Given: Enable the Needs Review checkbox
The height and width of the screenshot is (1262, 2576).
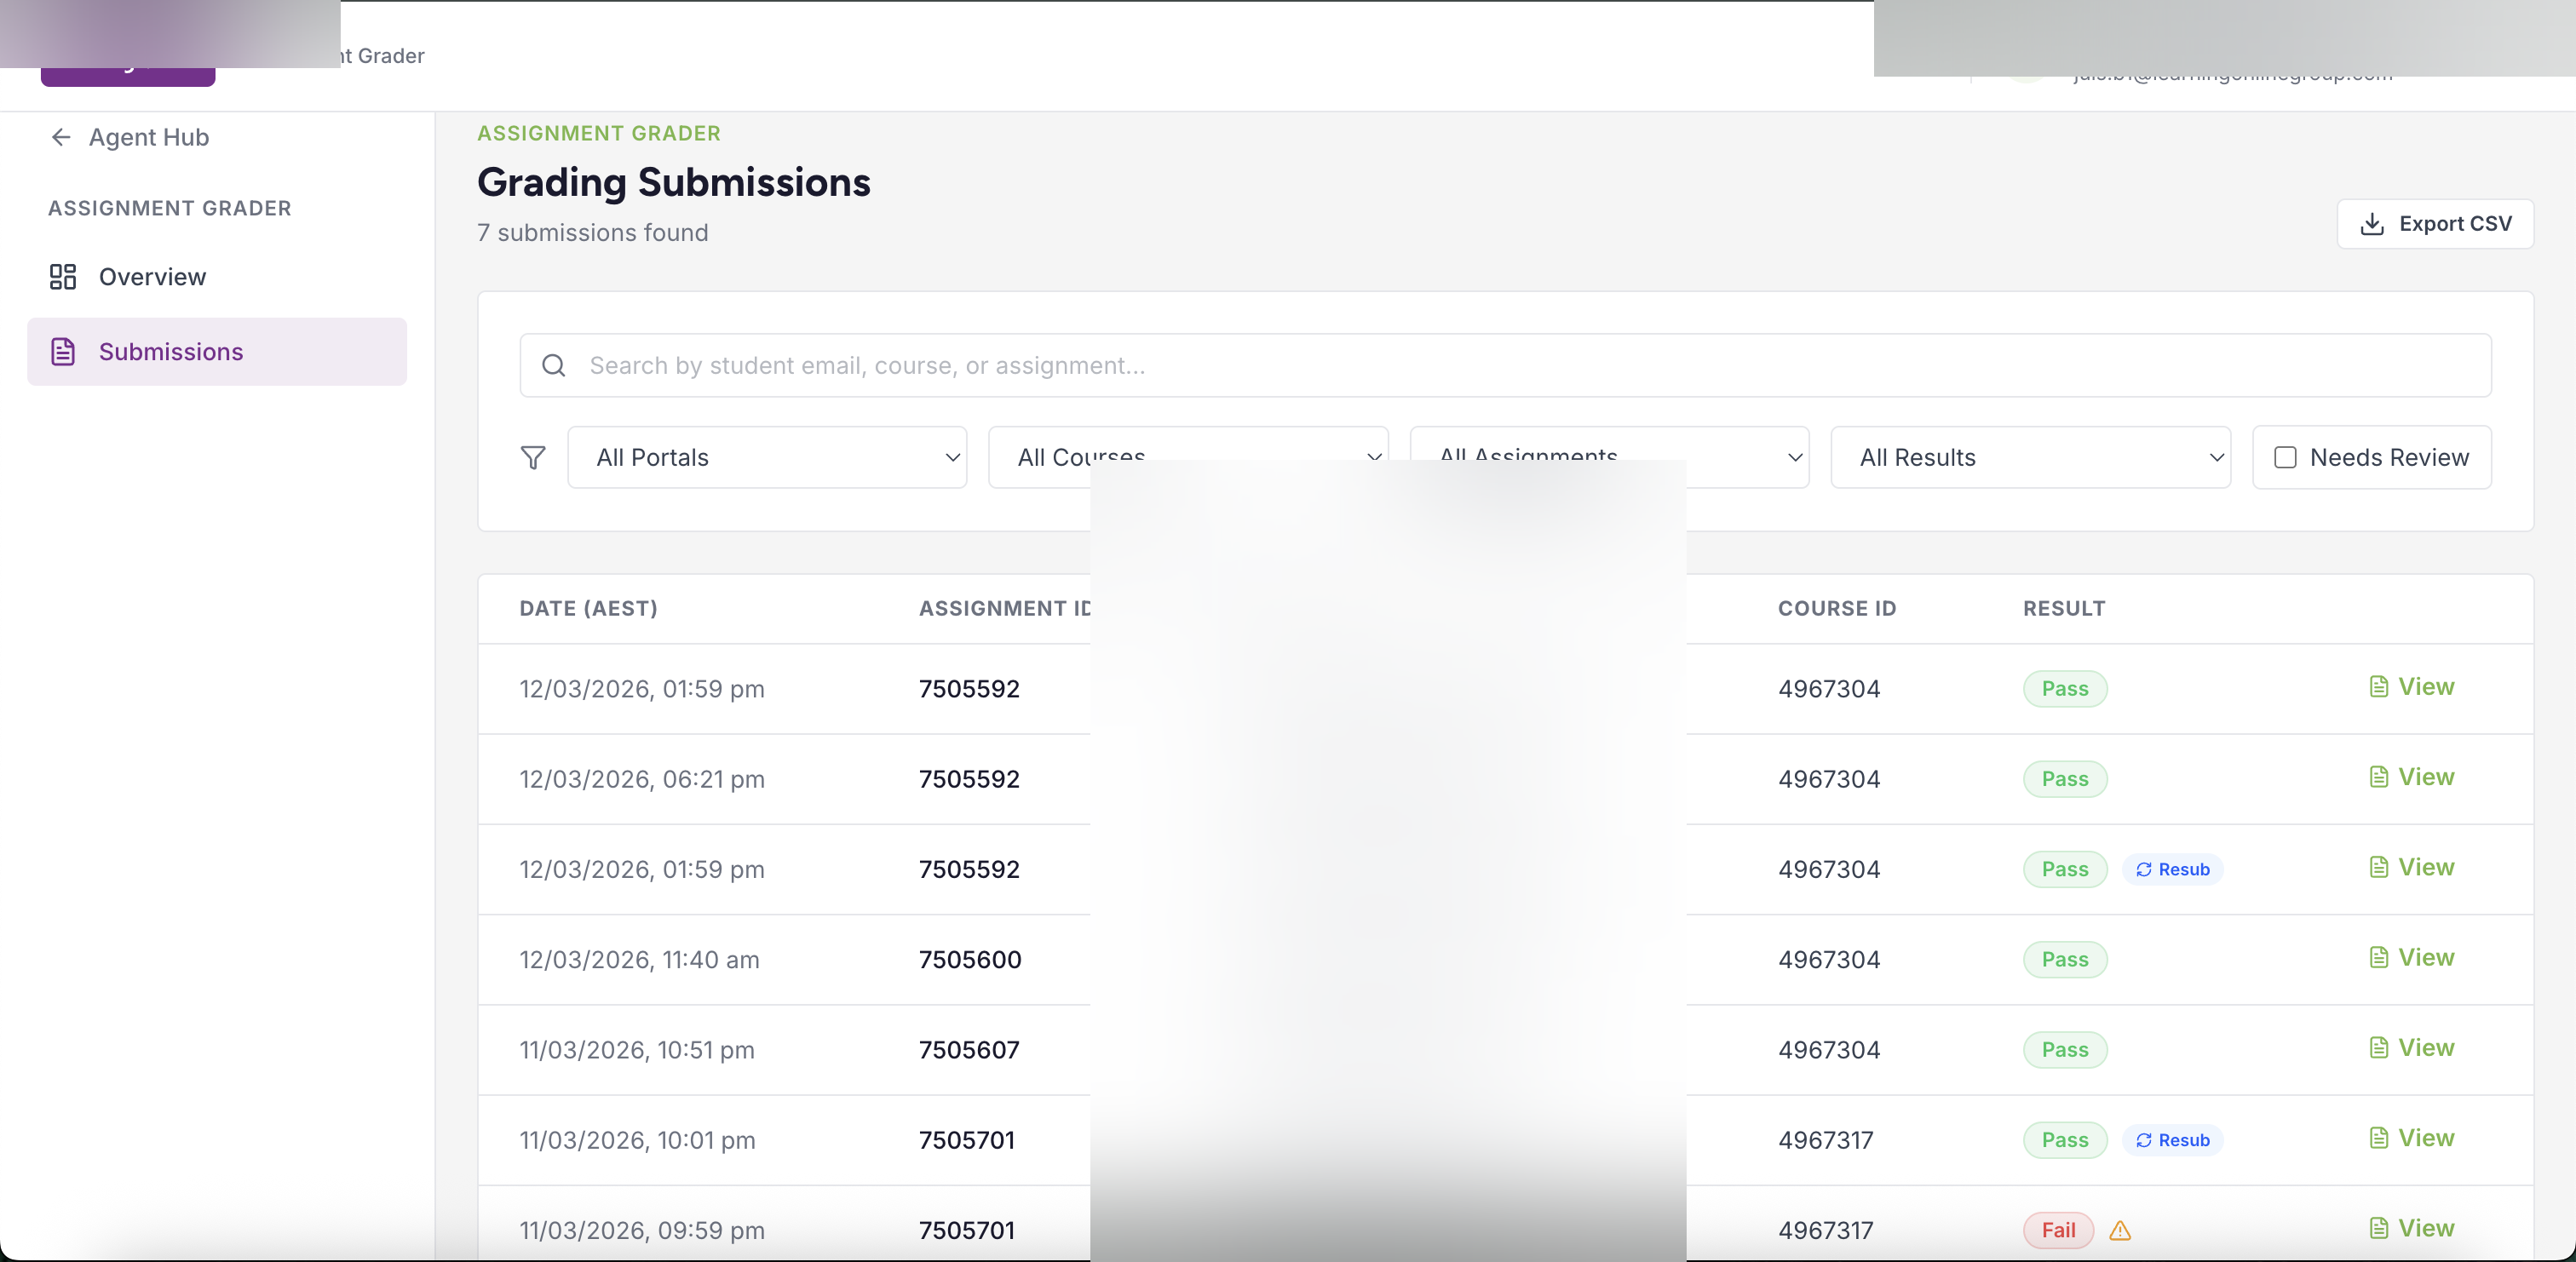Looking at the screenshot, I should click(2286, 457).
